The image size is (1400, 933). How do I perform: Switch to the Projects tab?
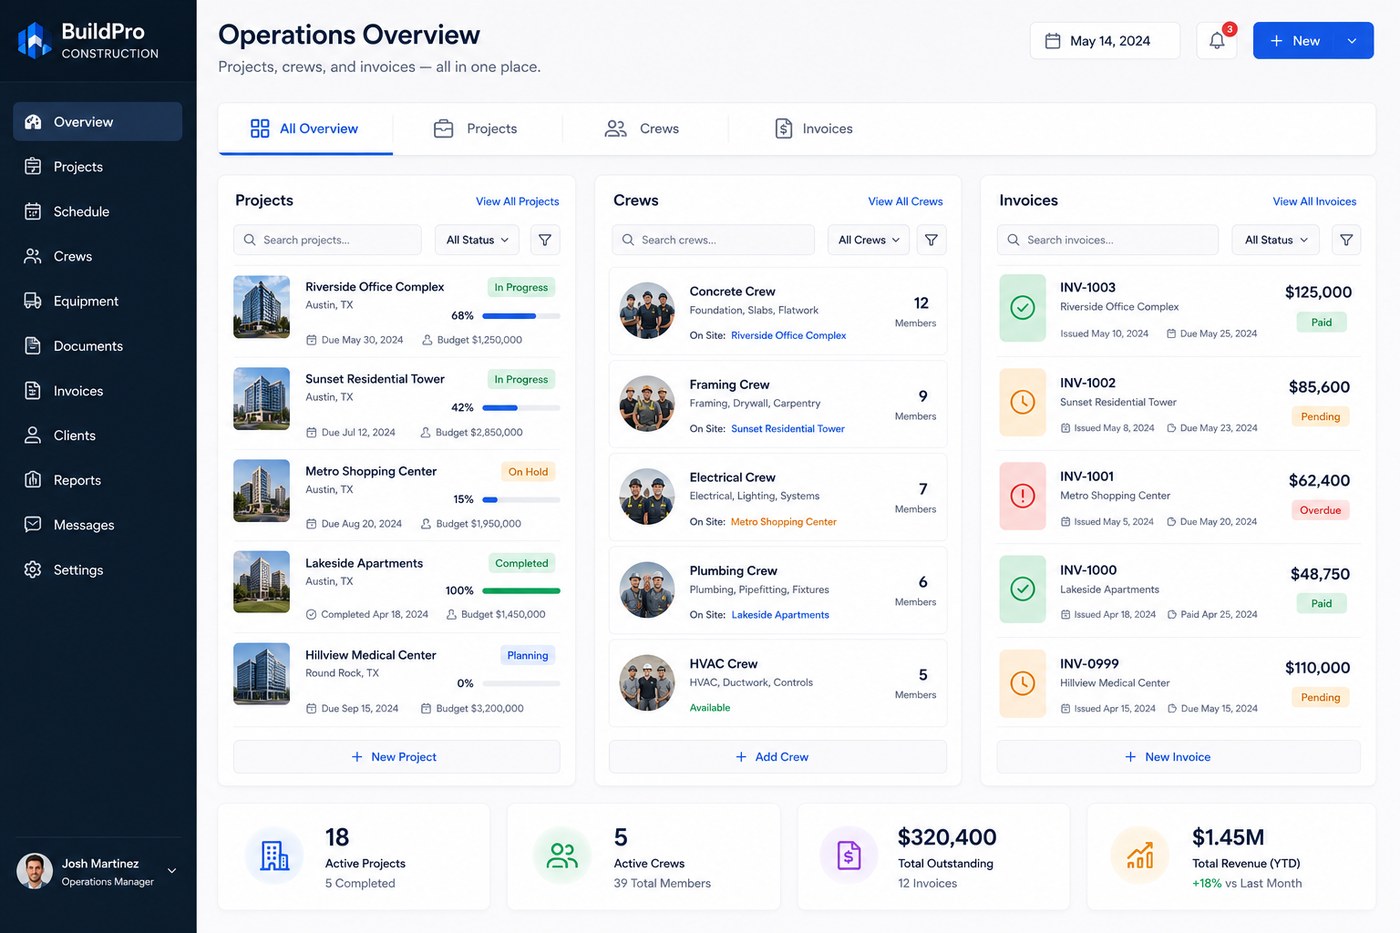click(476, 129)
